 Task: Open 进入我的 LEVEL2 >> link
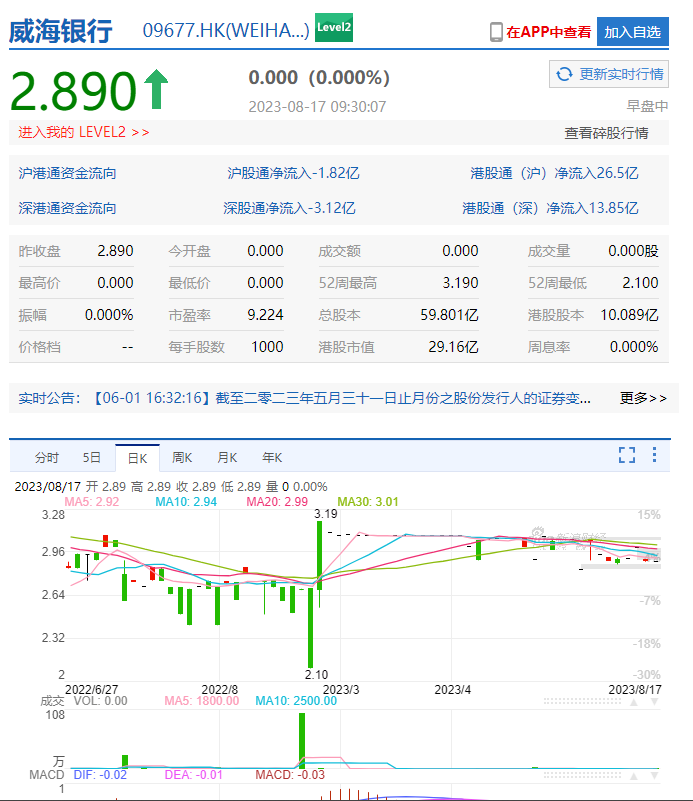tap(84, 132)
